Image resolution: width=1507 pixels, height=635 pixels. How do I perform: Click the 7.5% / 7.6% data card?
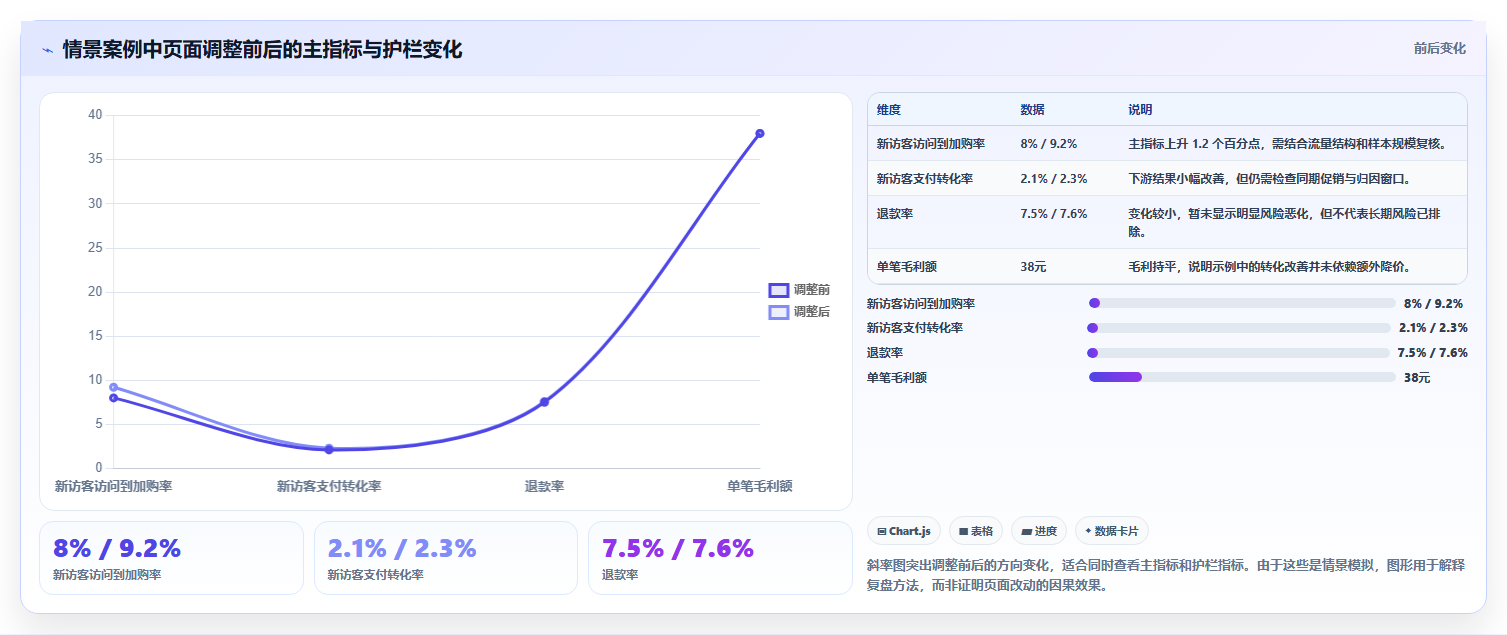click(x=720, y=558)
